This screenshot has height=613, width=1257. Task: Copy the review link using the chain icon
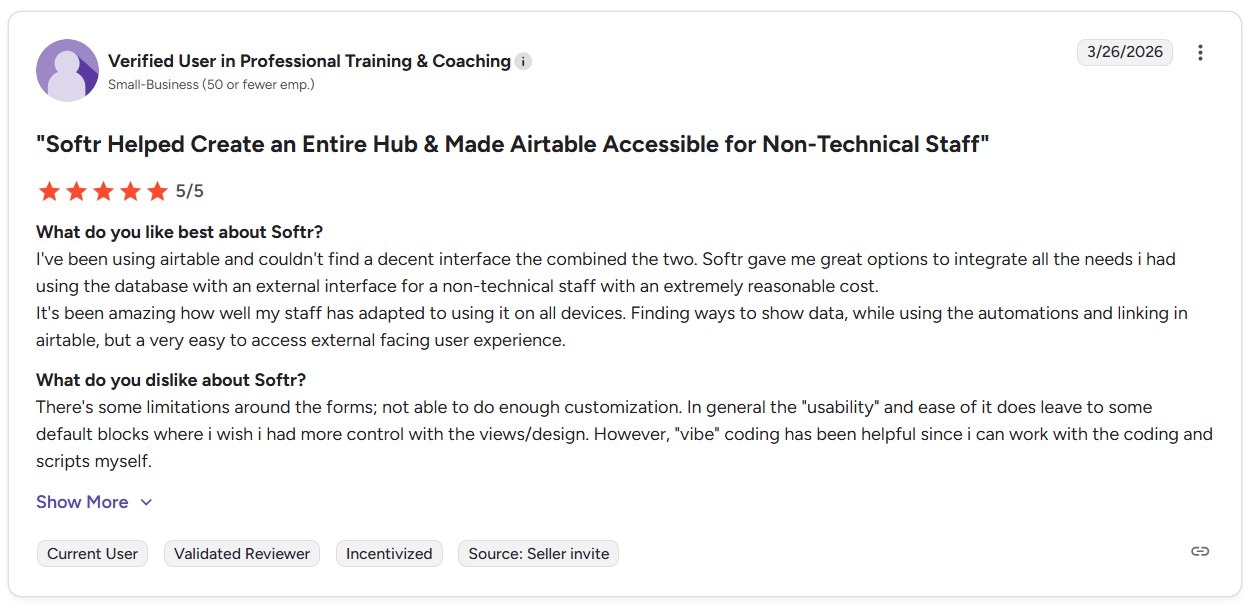pos(1200,551)
